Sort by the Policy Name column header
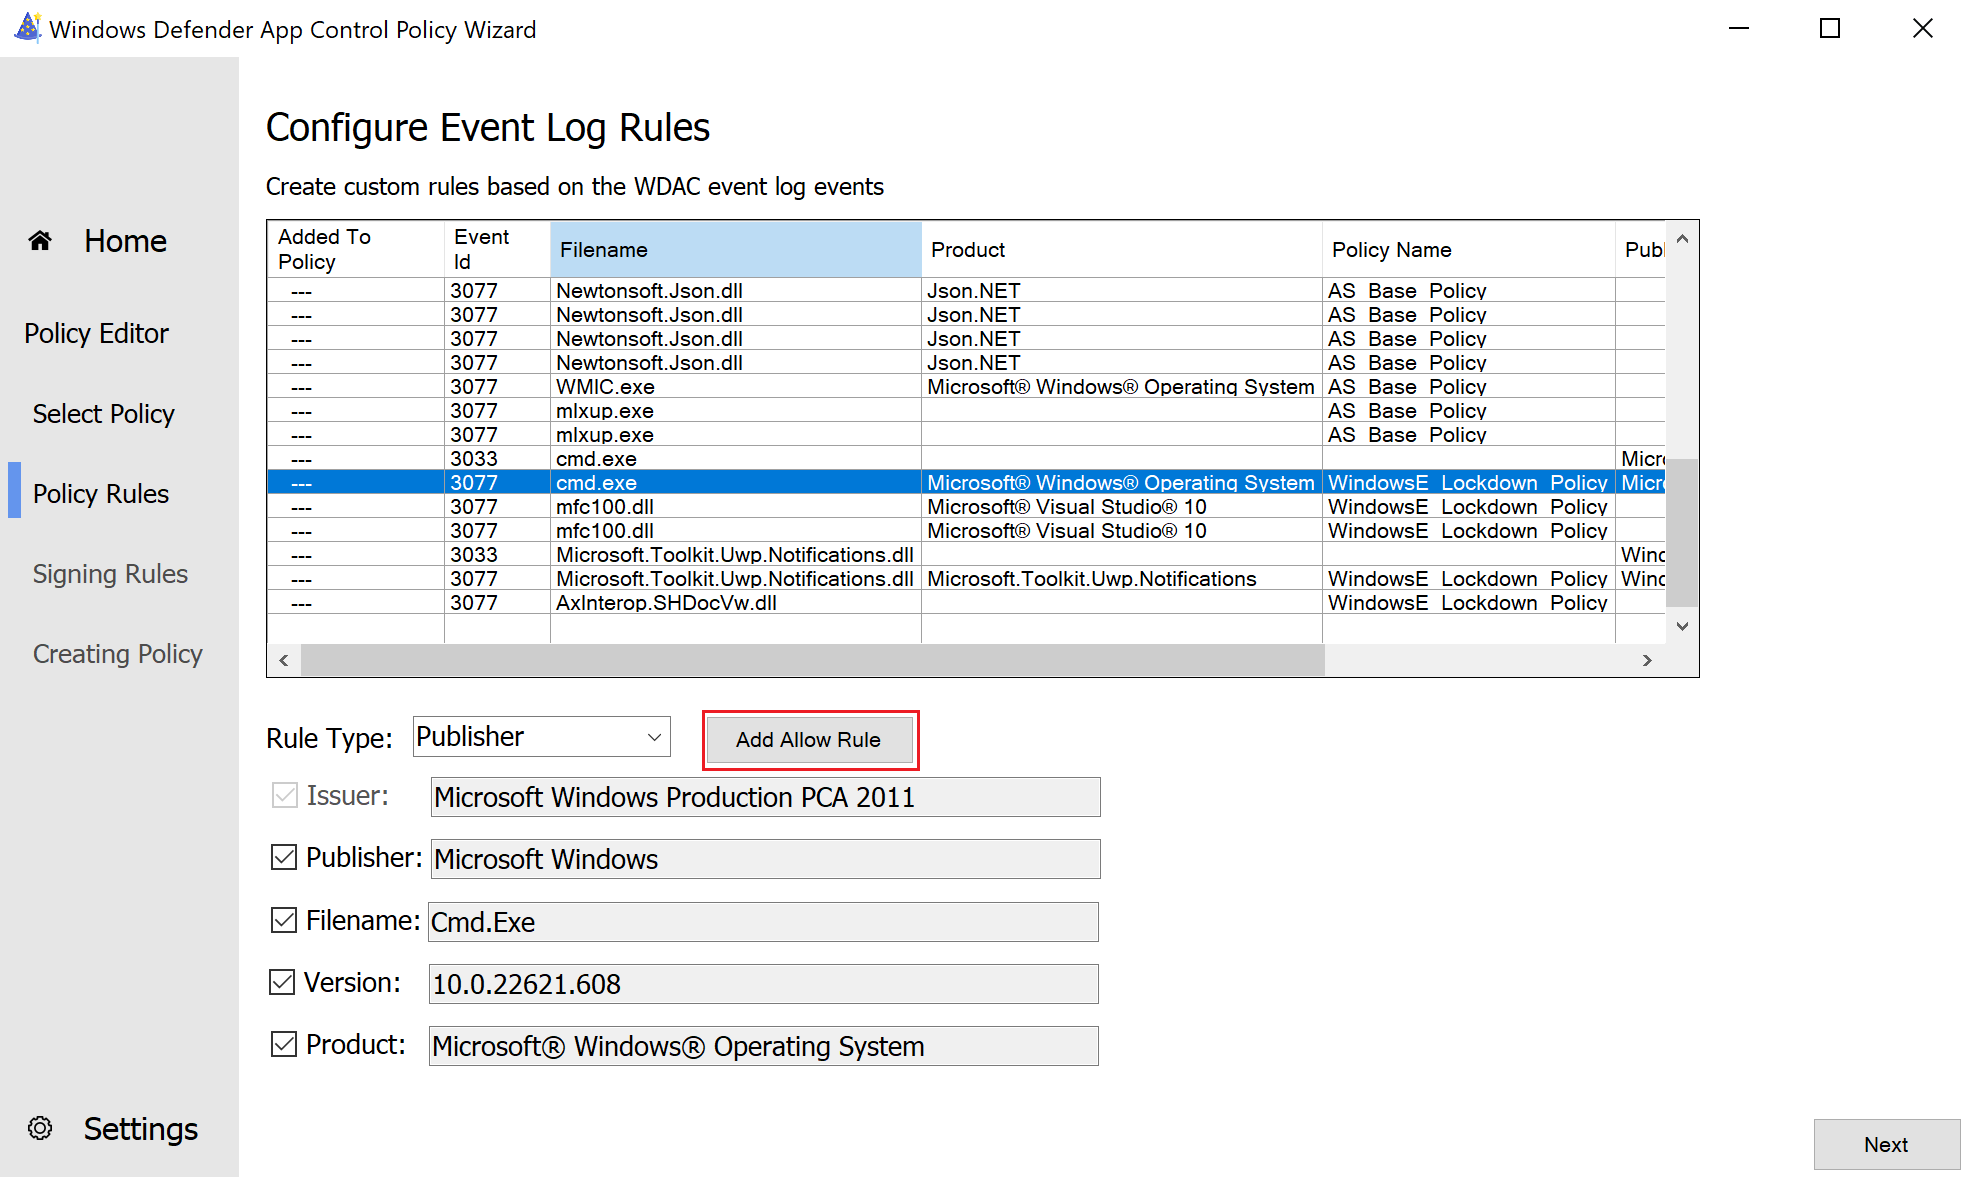Viewport: 1970px width, 1182px height. click(1465, 250)
